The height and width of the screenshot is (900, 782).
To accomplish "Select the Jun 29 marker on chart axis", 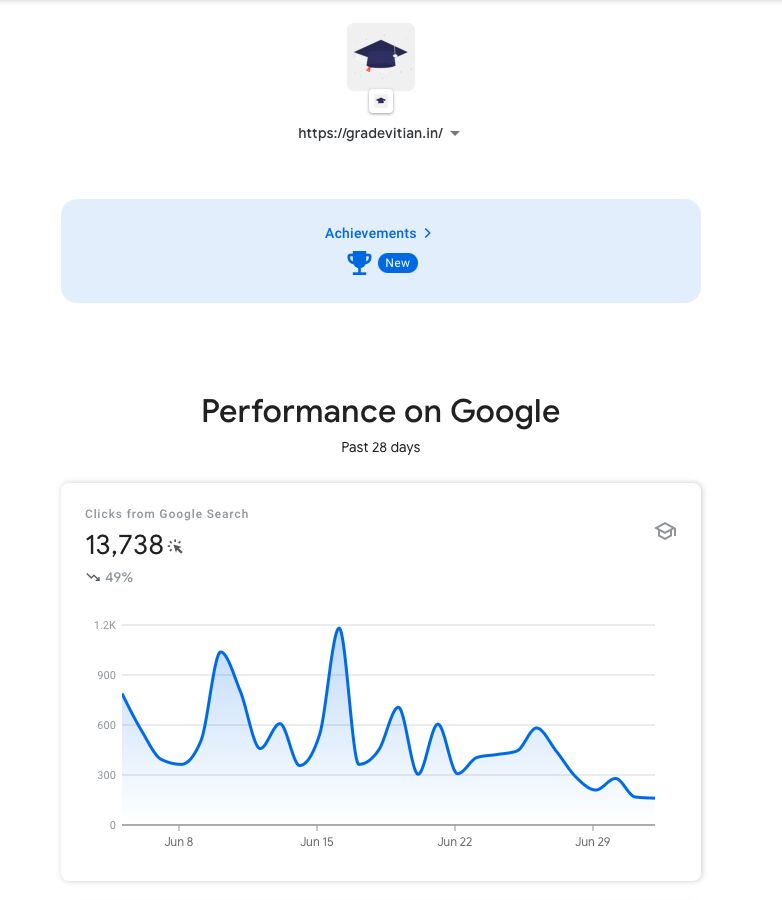I will (593, 841).
